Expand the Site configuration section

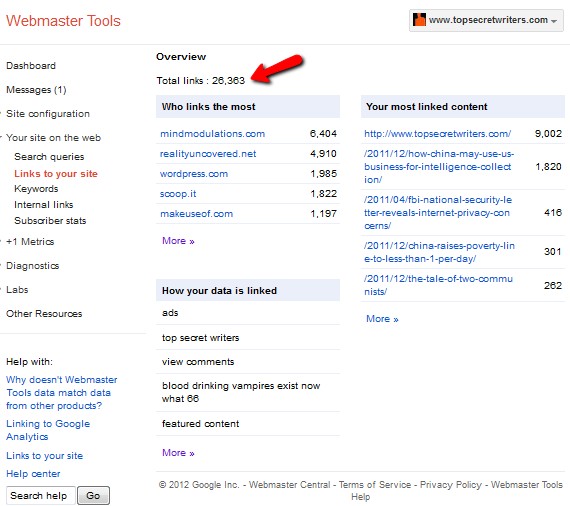coord(48,114)
